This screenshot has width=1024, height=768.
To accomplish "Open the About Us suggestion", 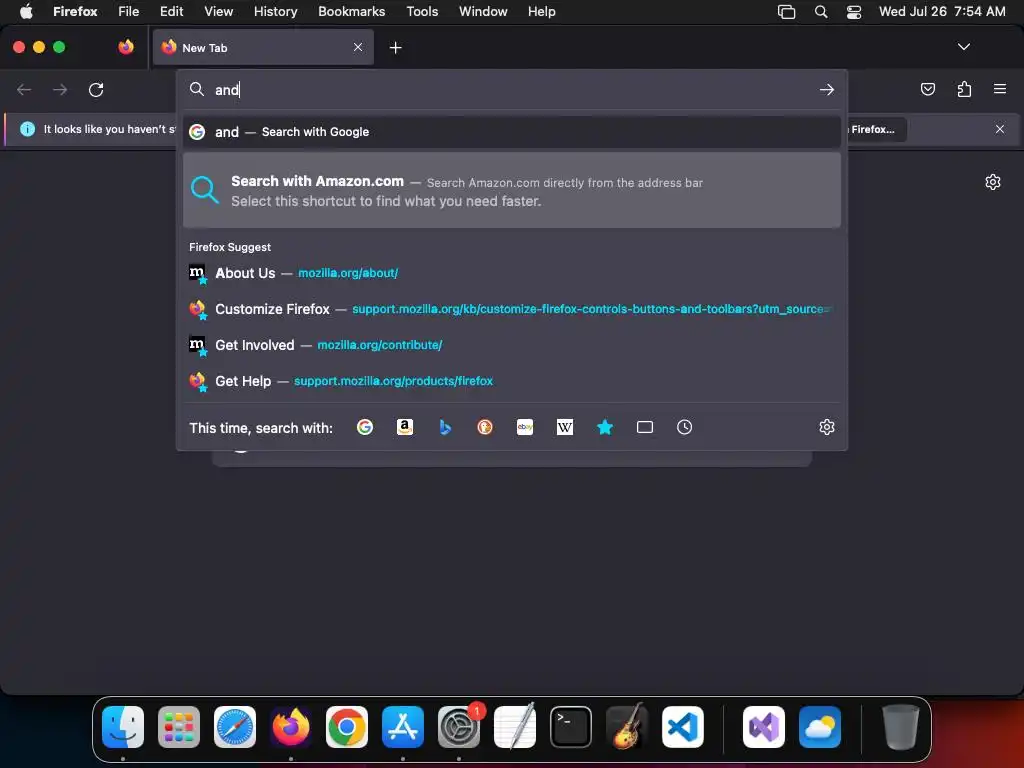I will pyautogui.click(x=512, y=273).
